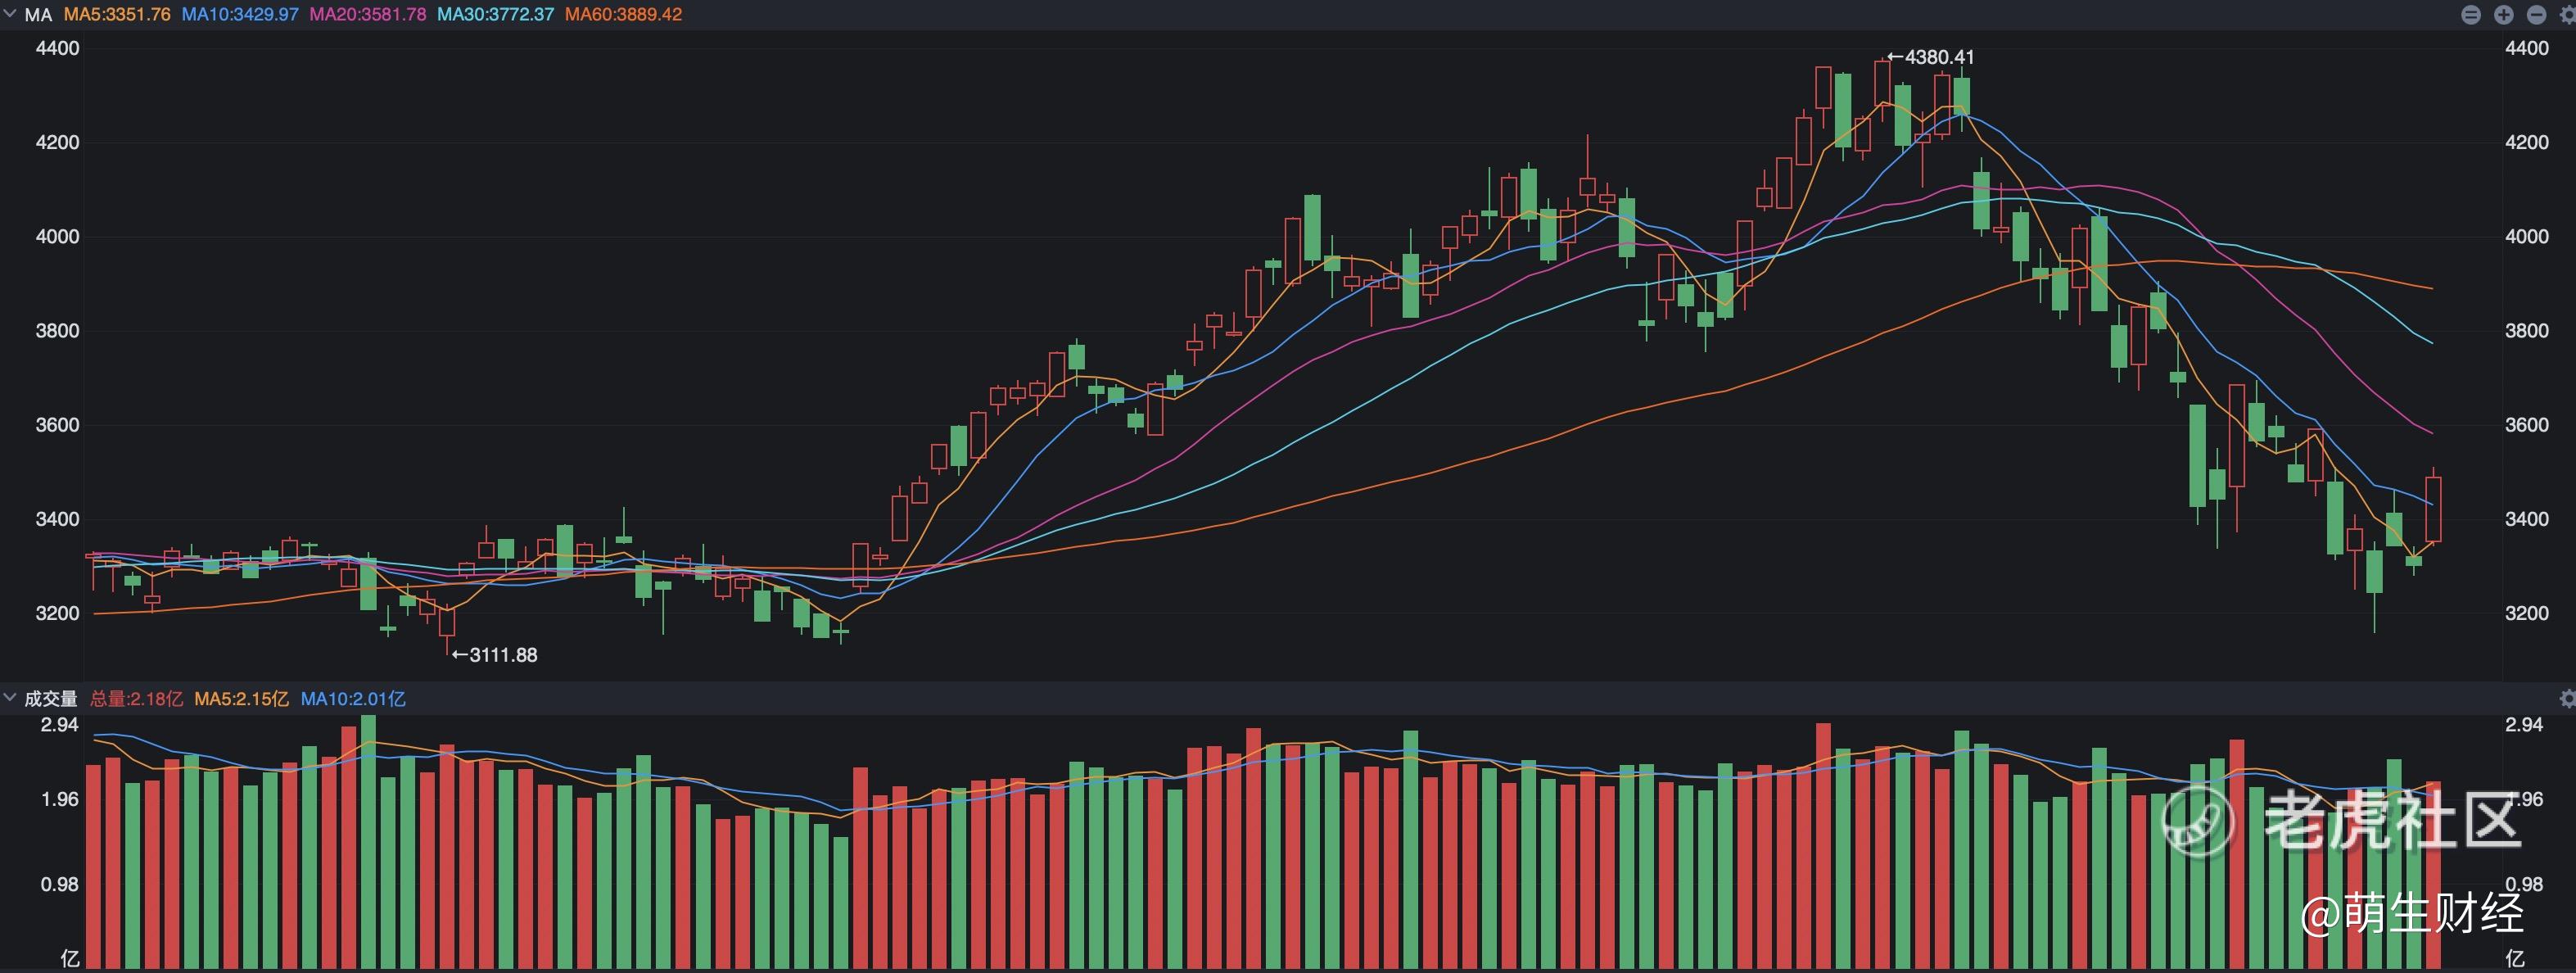
Task: Select the latest red candlestick at chart's right end
Action: (2433, 509)
